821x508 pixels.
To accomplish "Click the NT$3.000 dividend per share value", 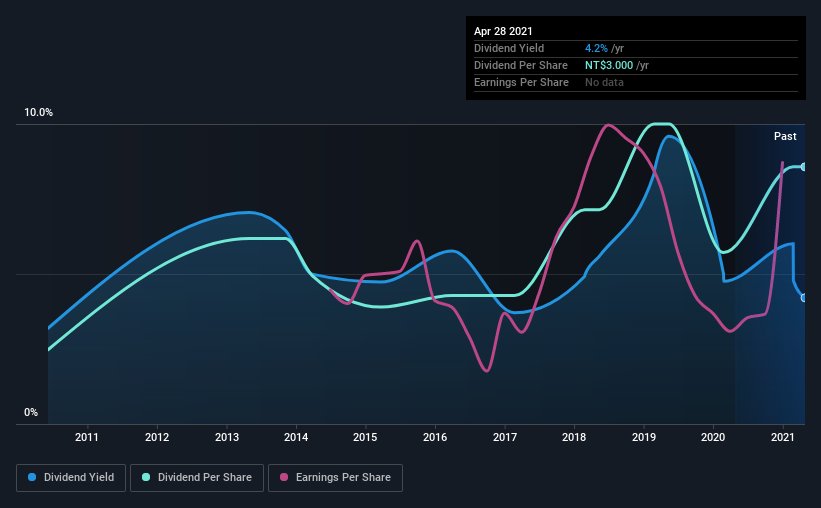I will pyautogui.click(x=609, y=65).
